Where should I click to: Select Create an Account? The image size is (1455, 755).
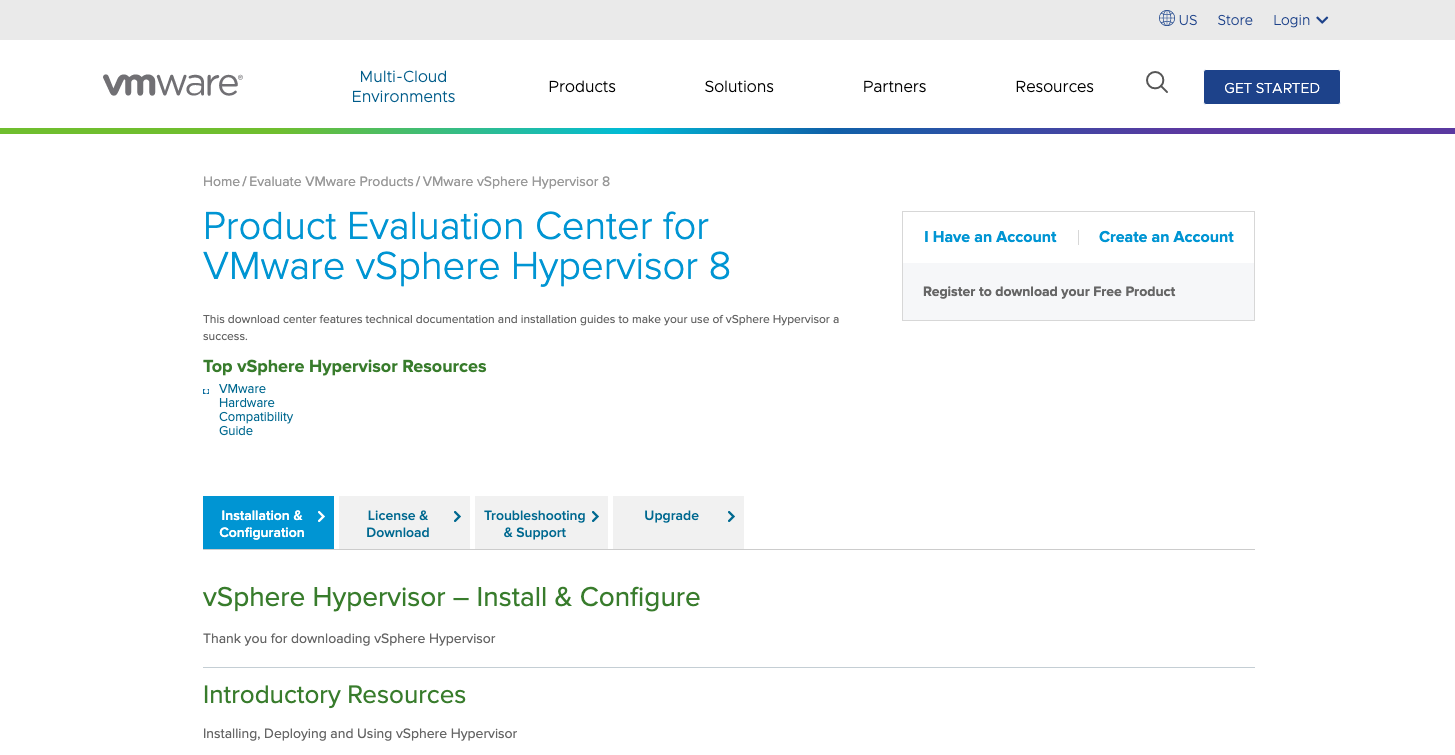(x=1166, y=237)
